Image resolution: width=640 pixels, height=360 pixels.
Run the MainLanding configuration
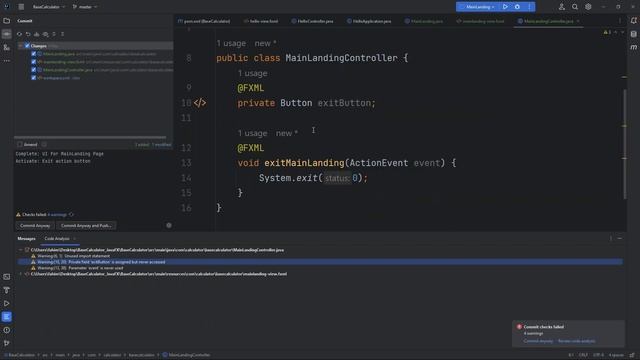[505, 7]
